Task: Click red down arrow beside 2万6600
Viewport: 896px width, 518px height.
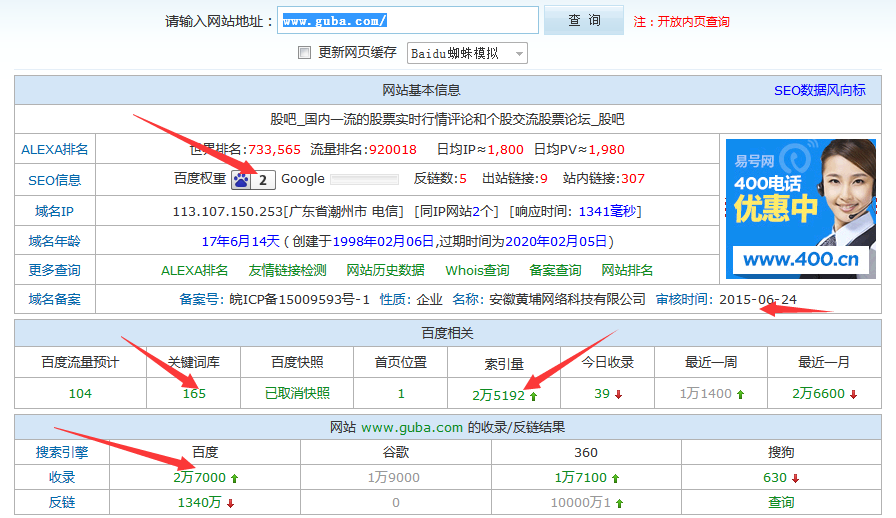Action: click(854, 395)
